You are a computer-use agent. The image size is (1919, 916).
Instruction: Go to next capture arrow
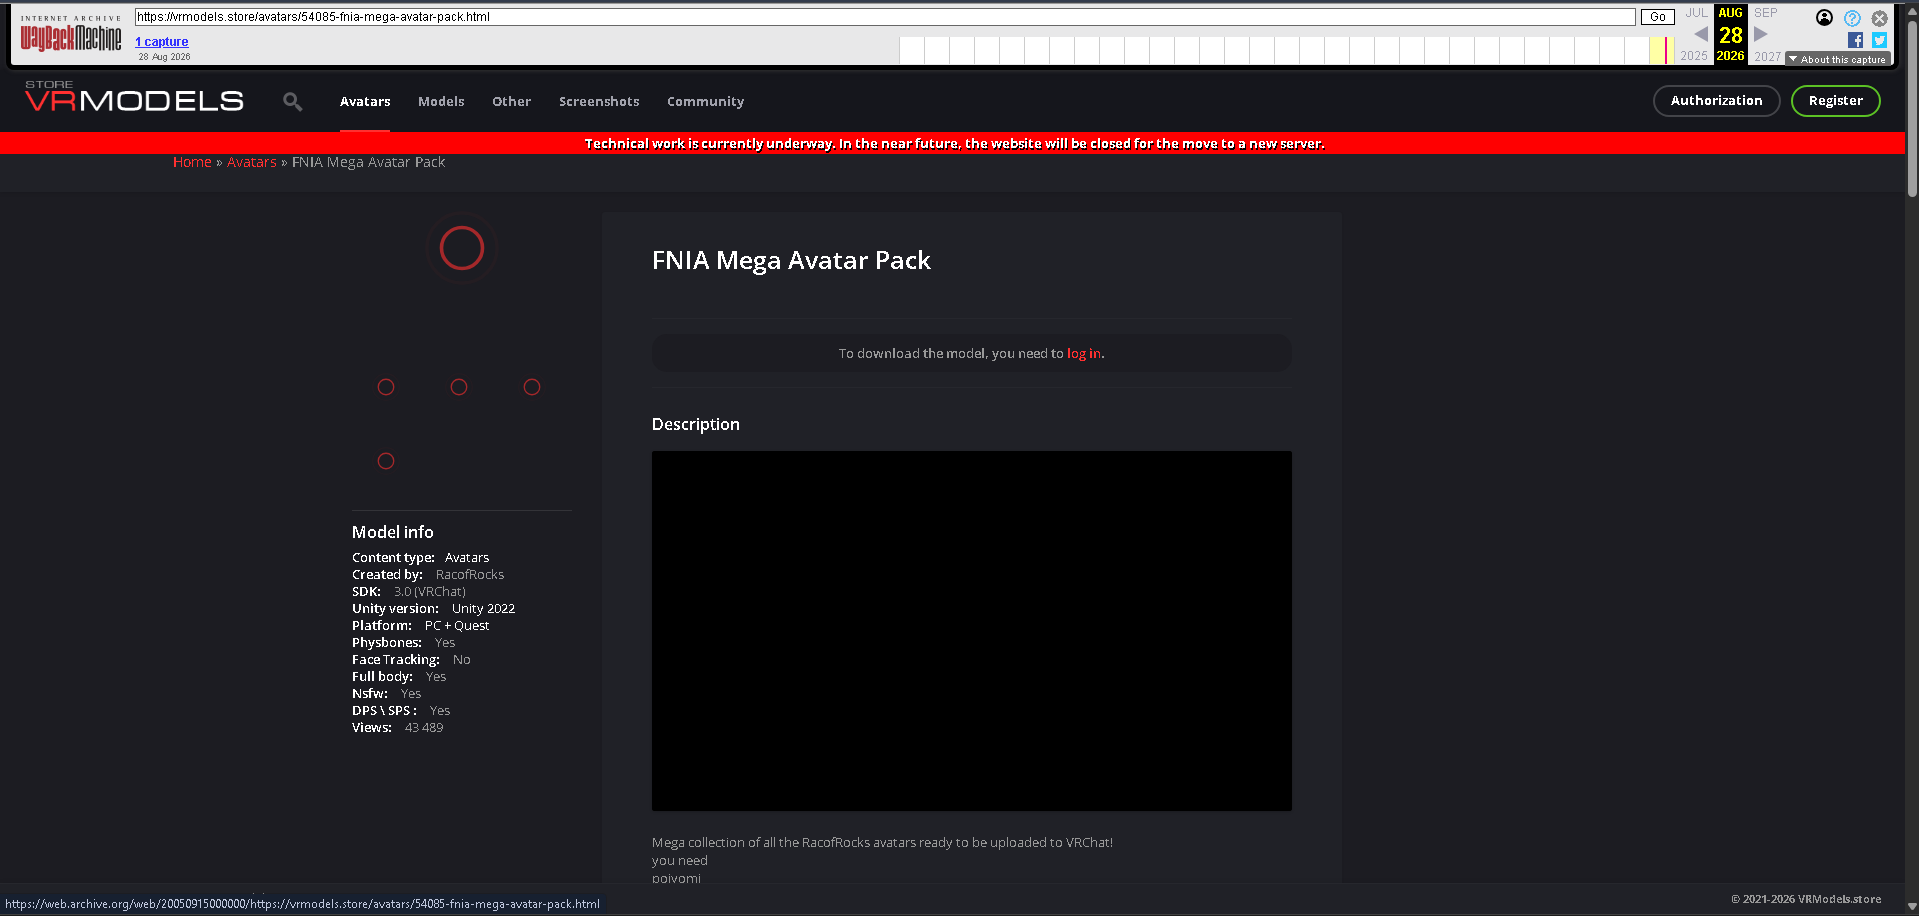[1761, 34]
